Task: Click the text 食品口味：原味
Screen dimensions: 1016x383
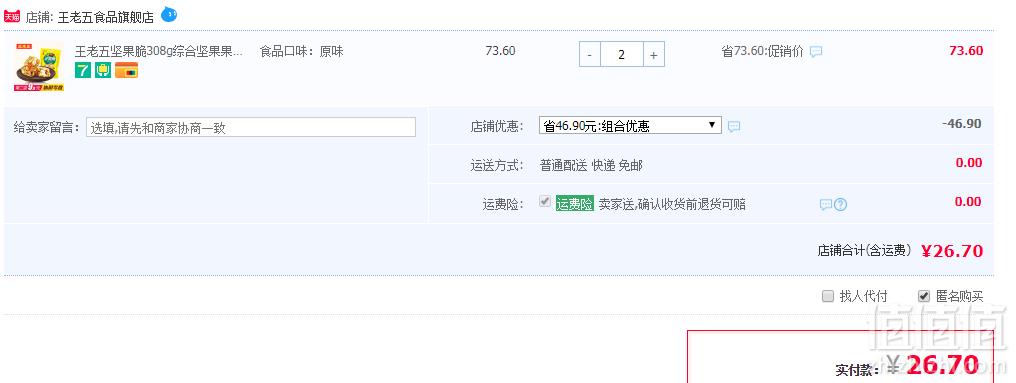Action: pos(301,51)
